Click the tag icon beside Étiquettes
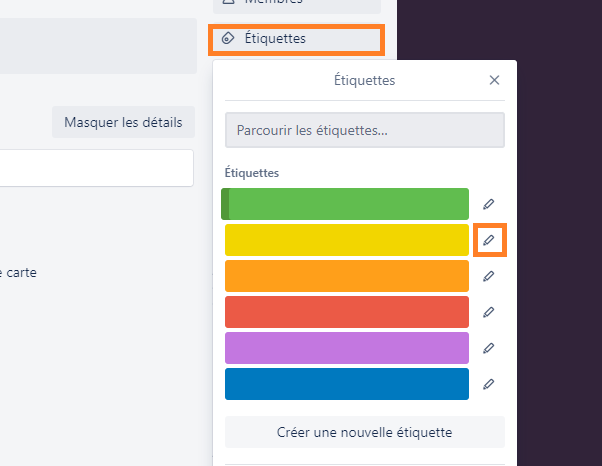The width and height of the screenshot is (602, 466). 228,38
